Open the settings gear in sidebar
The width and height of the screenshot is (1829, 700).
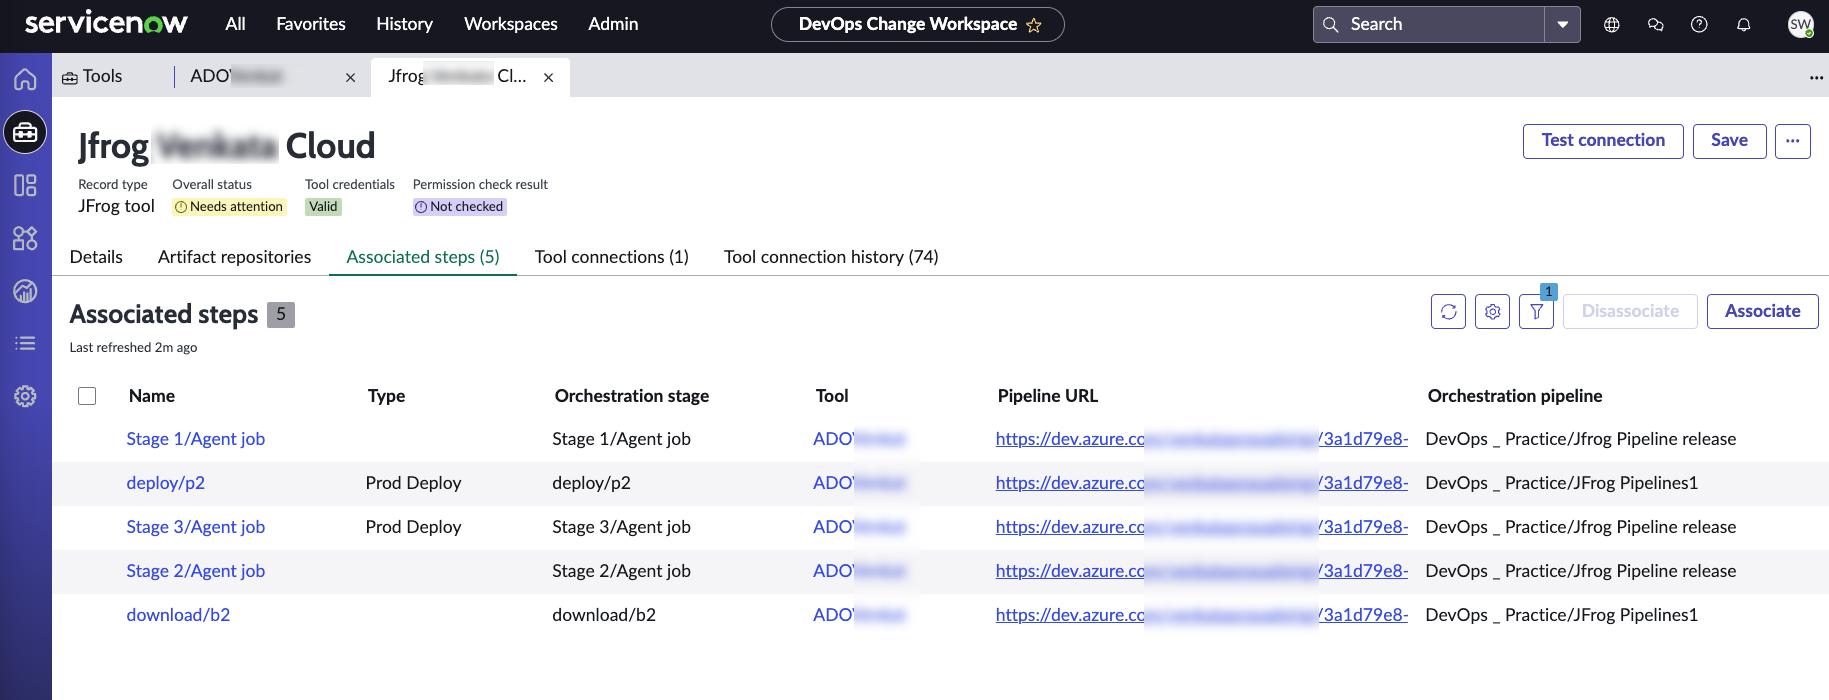25,396
